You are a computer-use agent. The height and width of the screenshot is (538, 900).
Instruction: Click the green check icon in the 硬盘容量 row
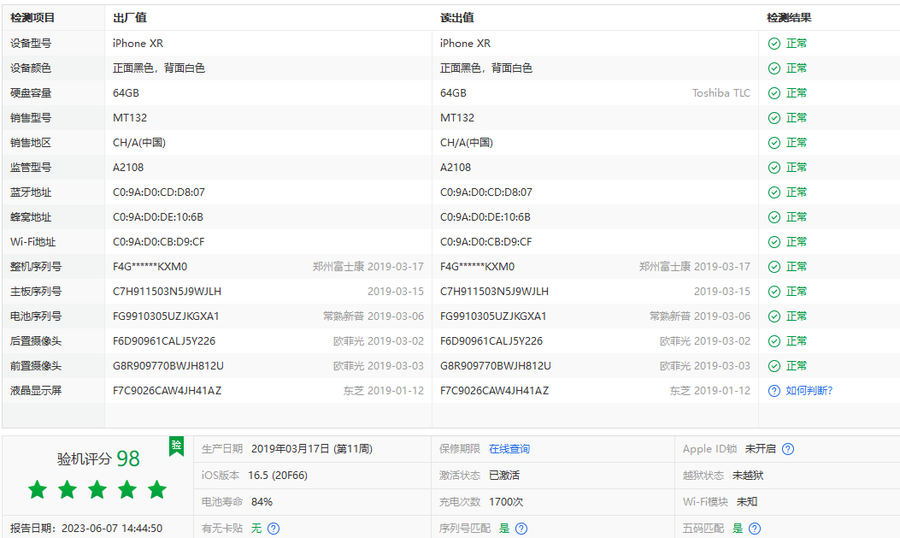point(774,93)
